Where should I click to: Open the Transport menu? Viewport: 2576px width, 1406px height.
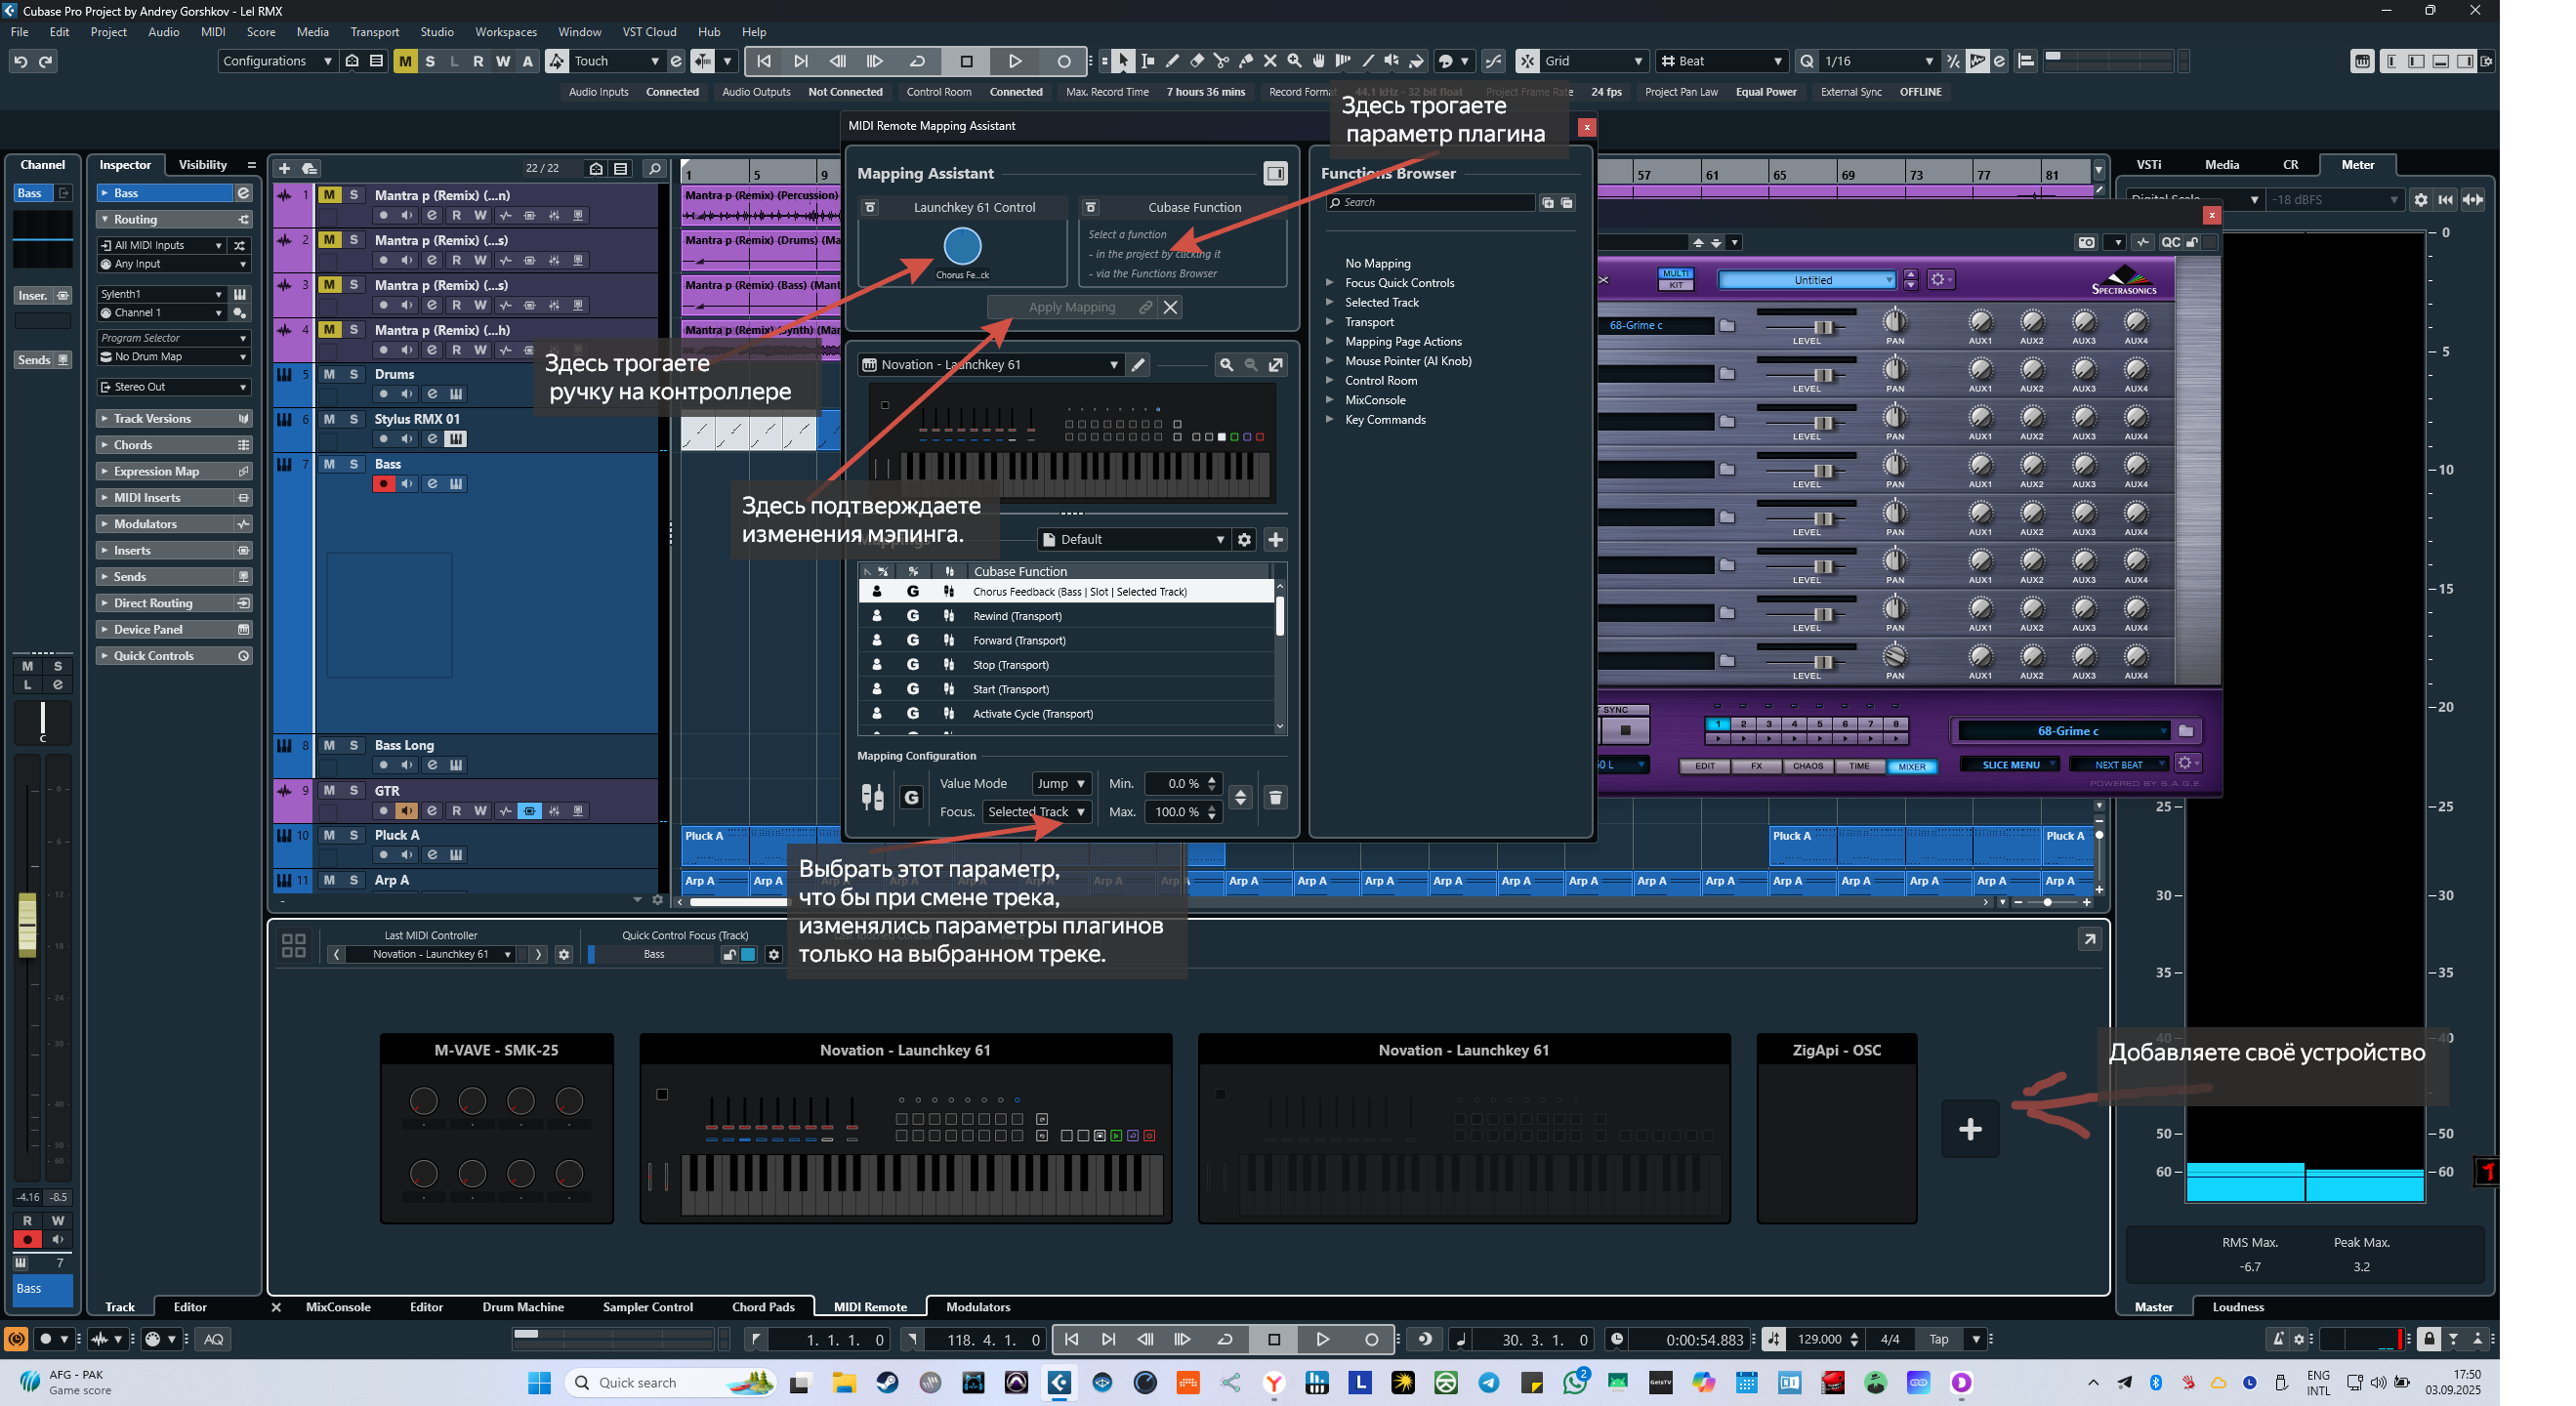pyautogui.click(x=374, y=32)
